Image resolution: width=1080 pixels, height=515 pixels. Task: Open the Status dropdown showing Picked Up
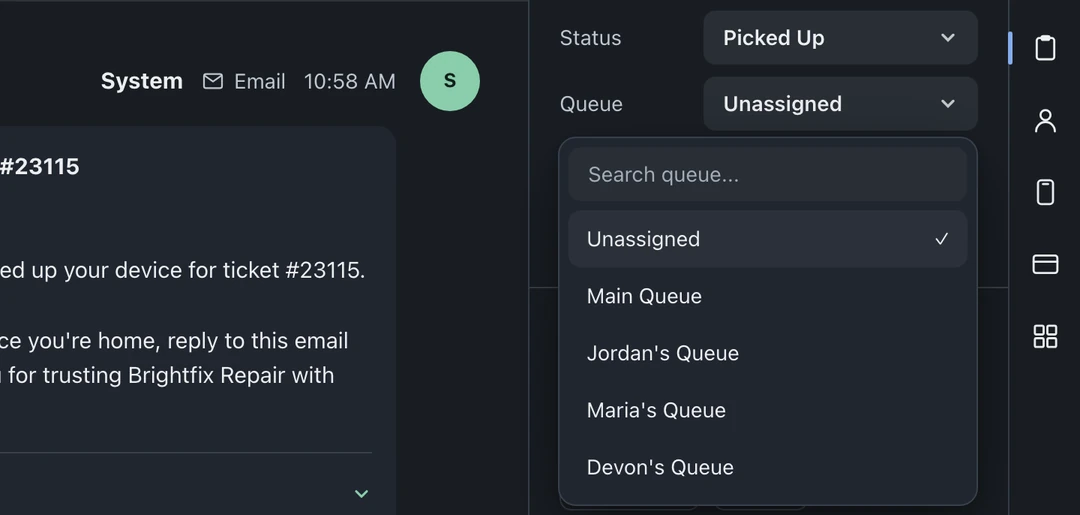pos(840,38)
